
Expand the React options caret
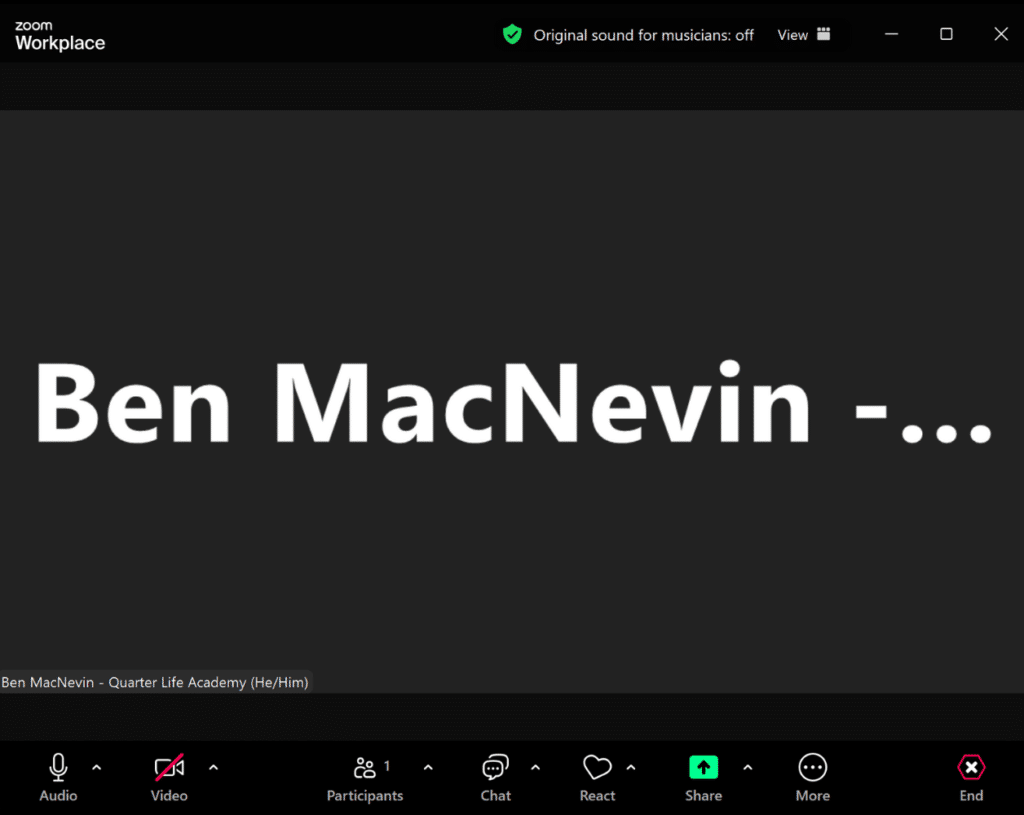point(631,768)
